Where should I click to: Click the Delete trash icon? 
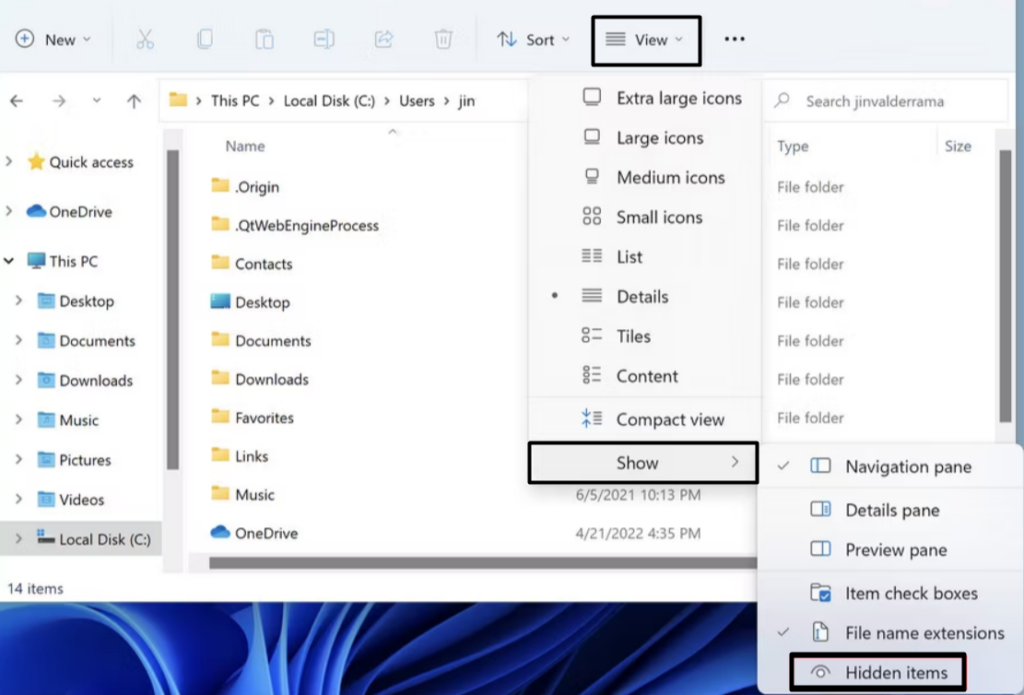(443, 40)
